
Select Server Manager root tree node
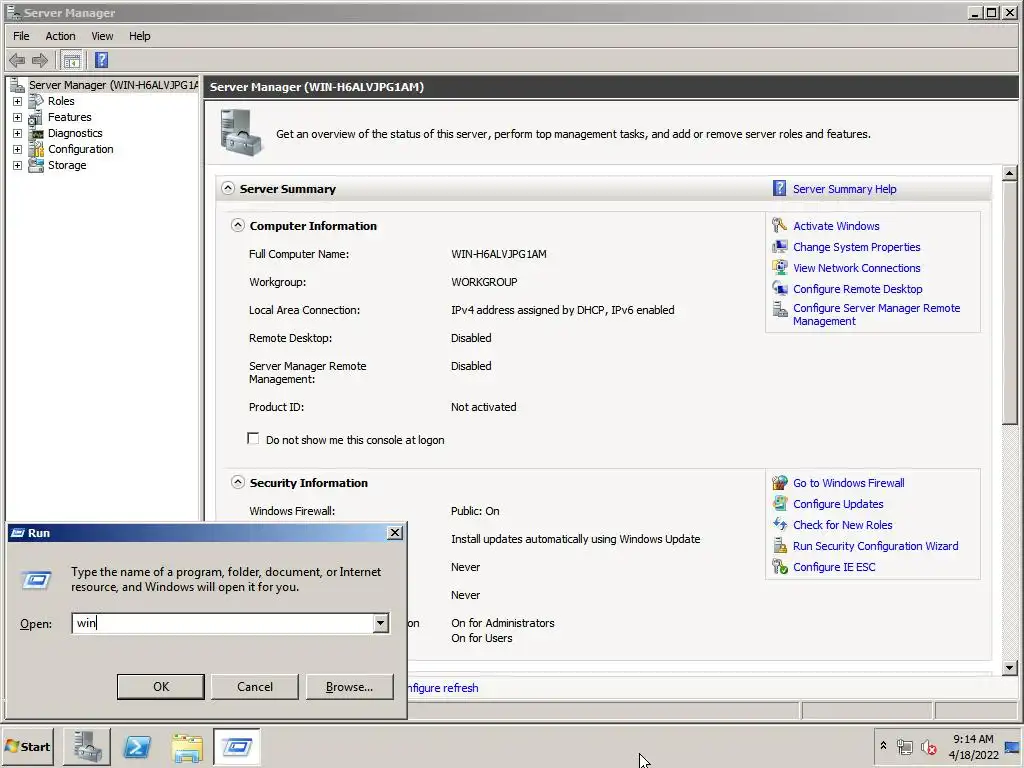pyautogui.click(x=112, y=85)
